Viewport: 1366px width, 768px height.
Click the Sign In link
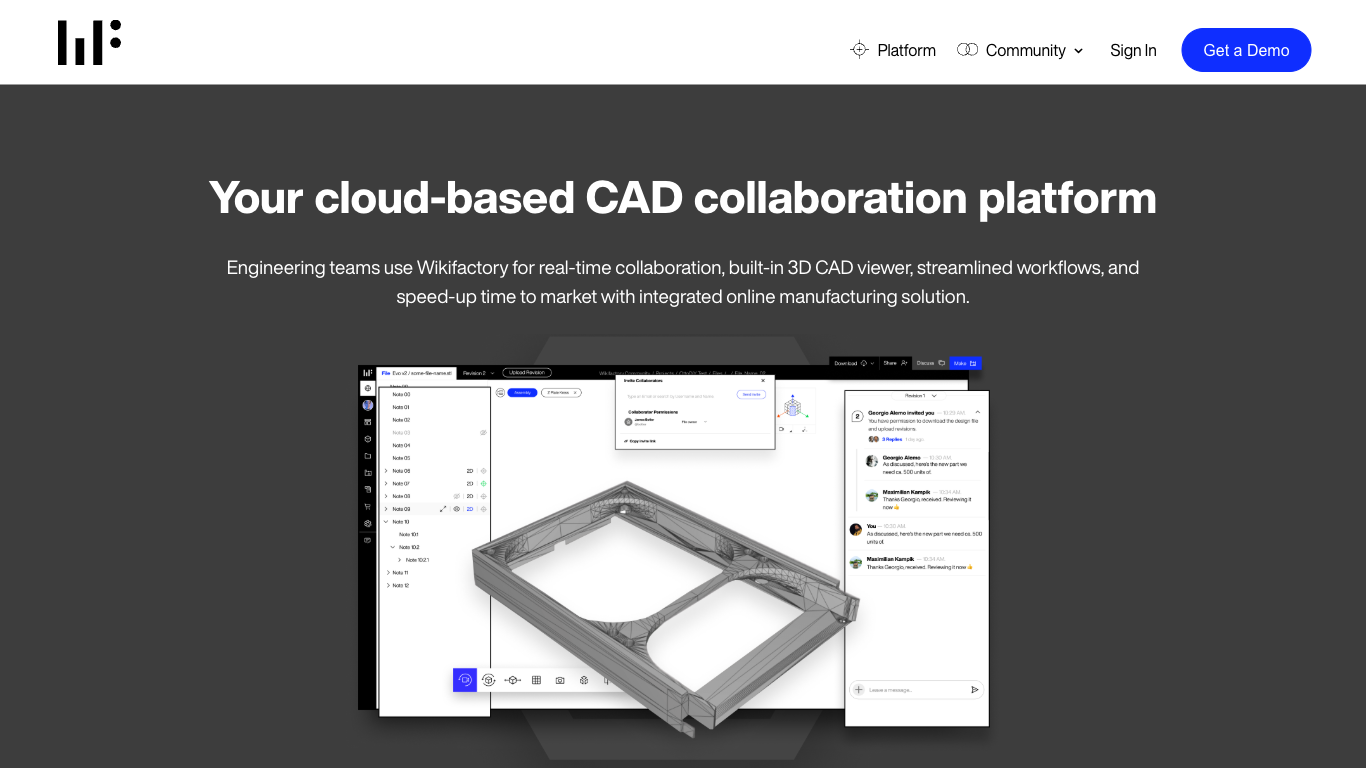[x=1133, y=50]
